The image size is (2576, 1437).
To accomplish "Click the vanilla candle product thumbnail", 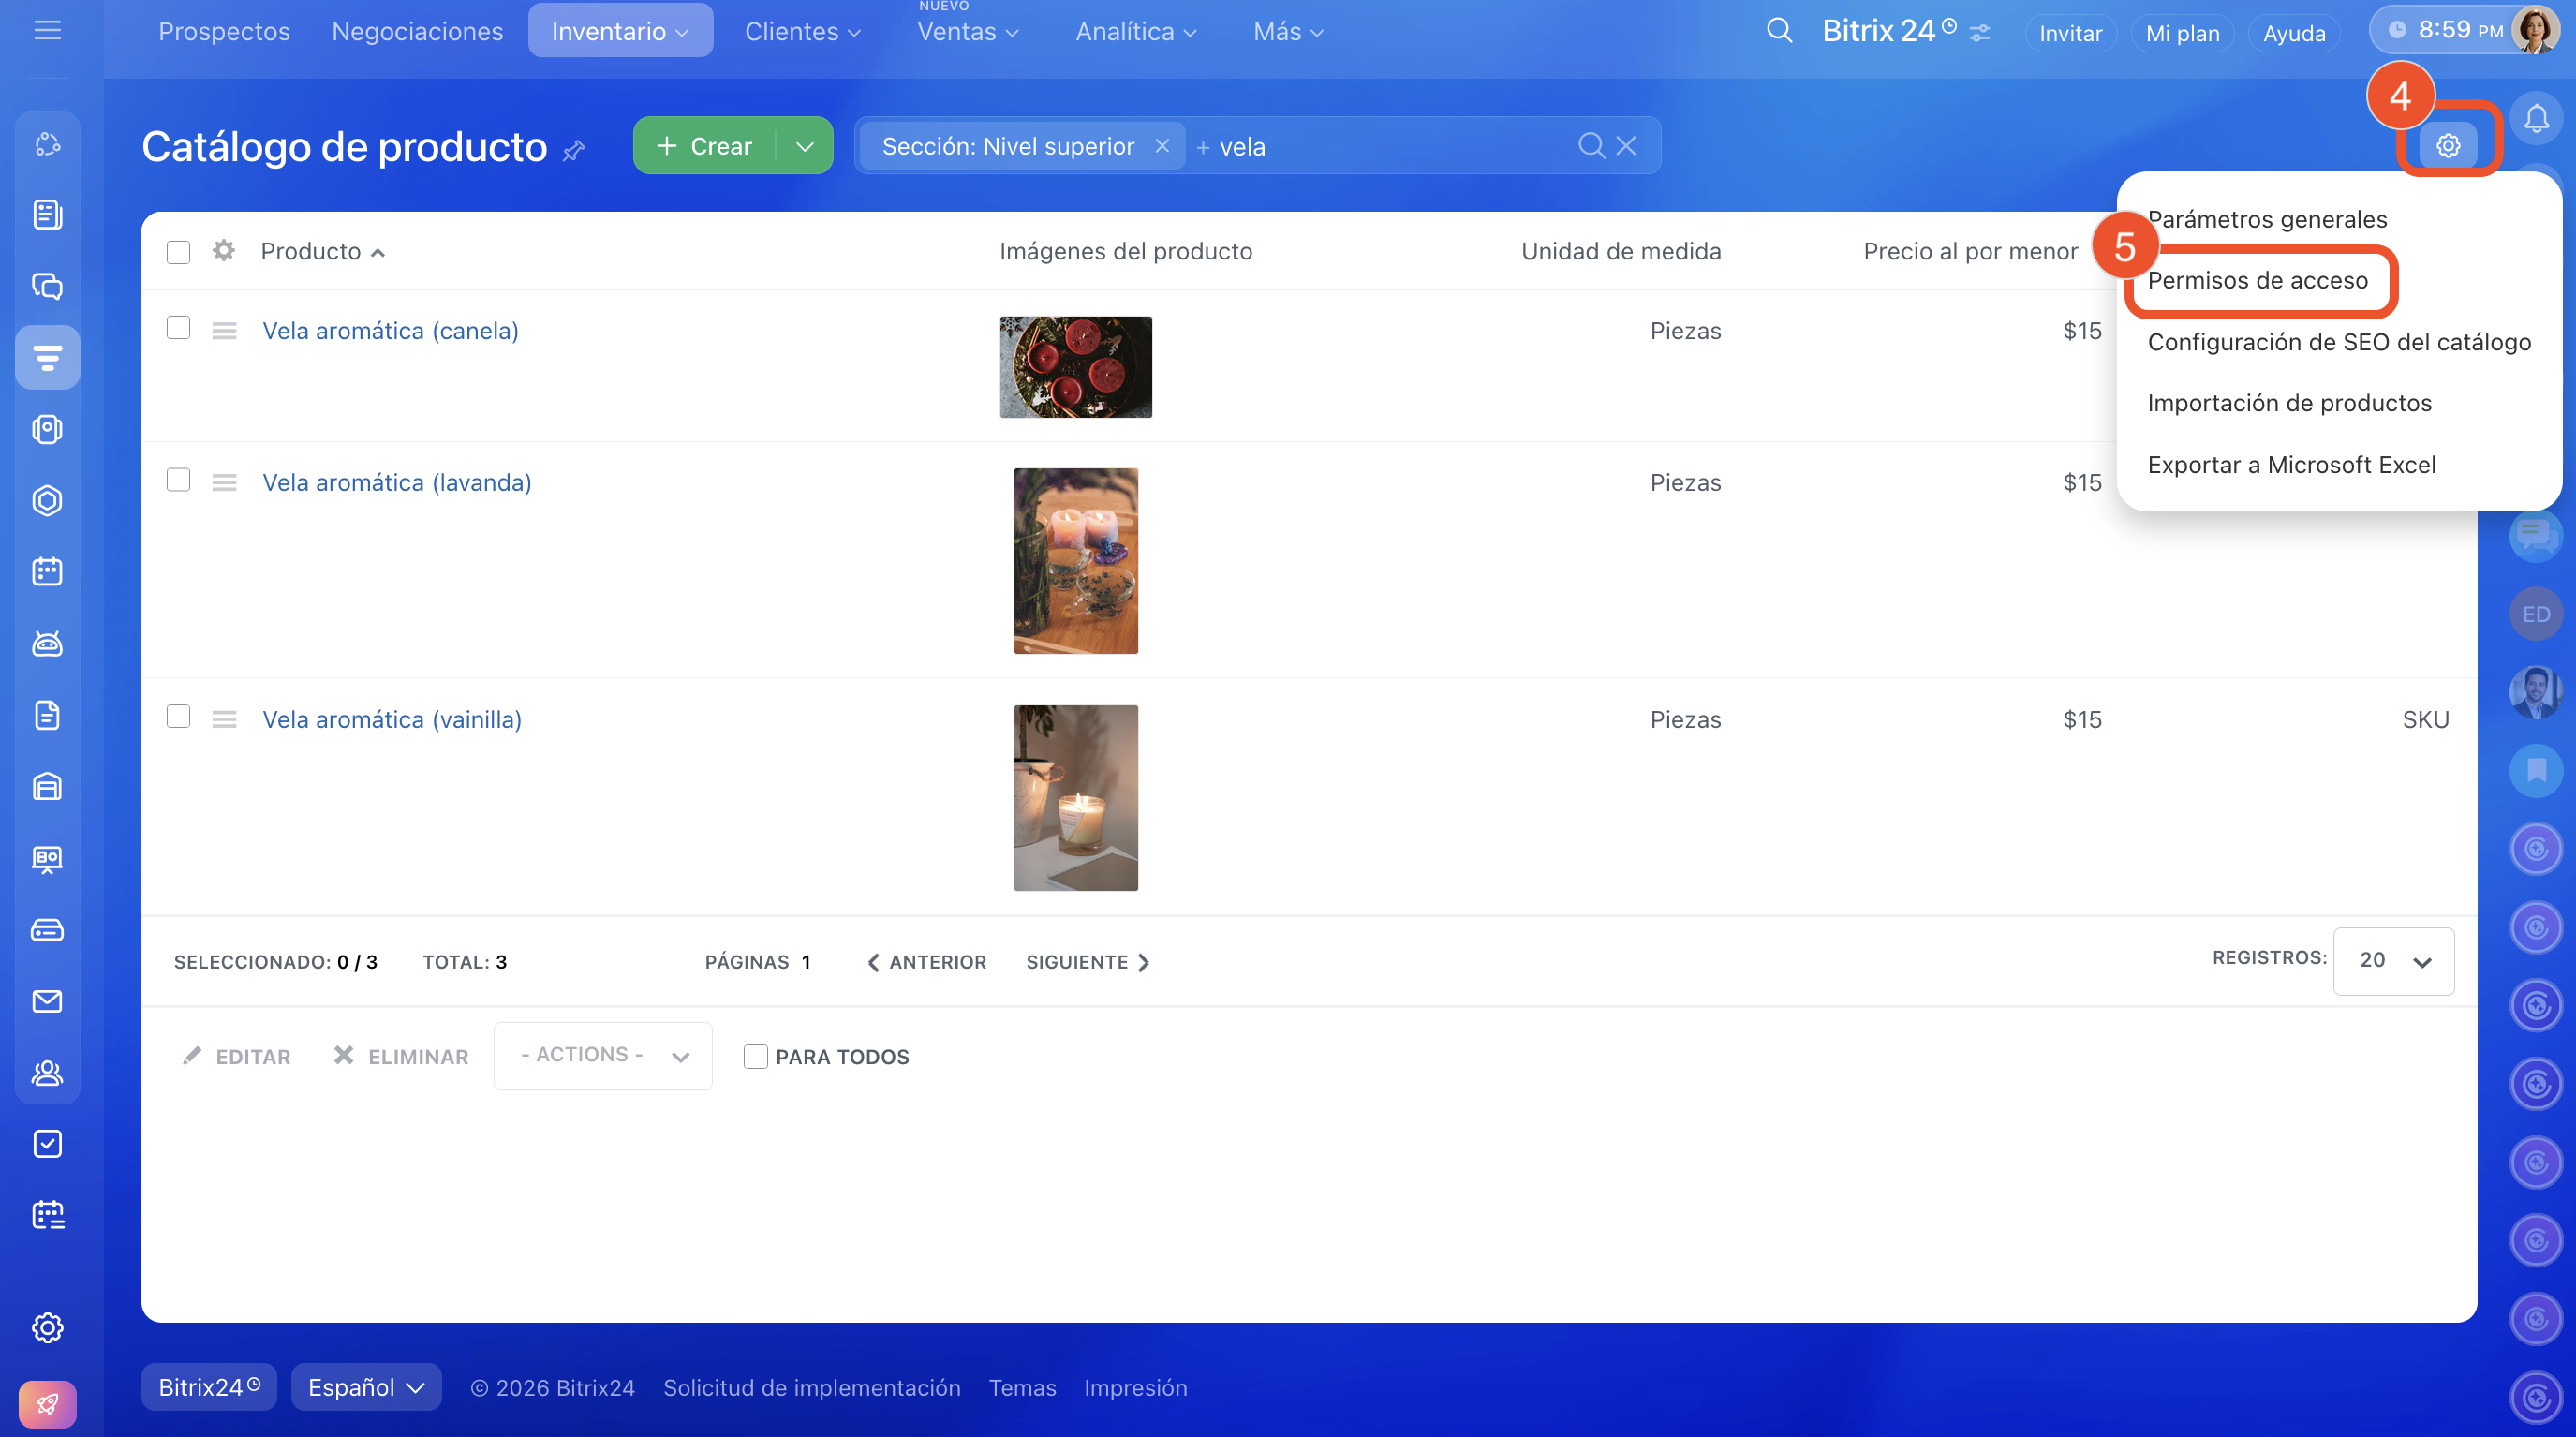I will click(1075, 798).
